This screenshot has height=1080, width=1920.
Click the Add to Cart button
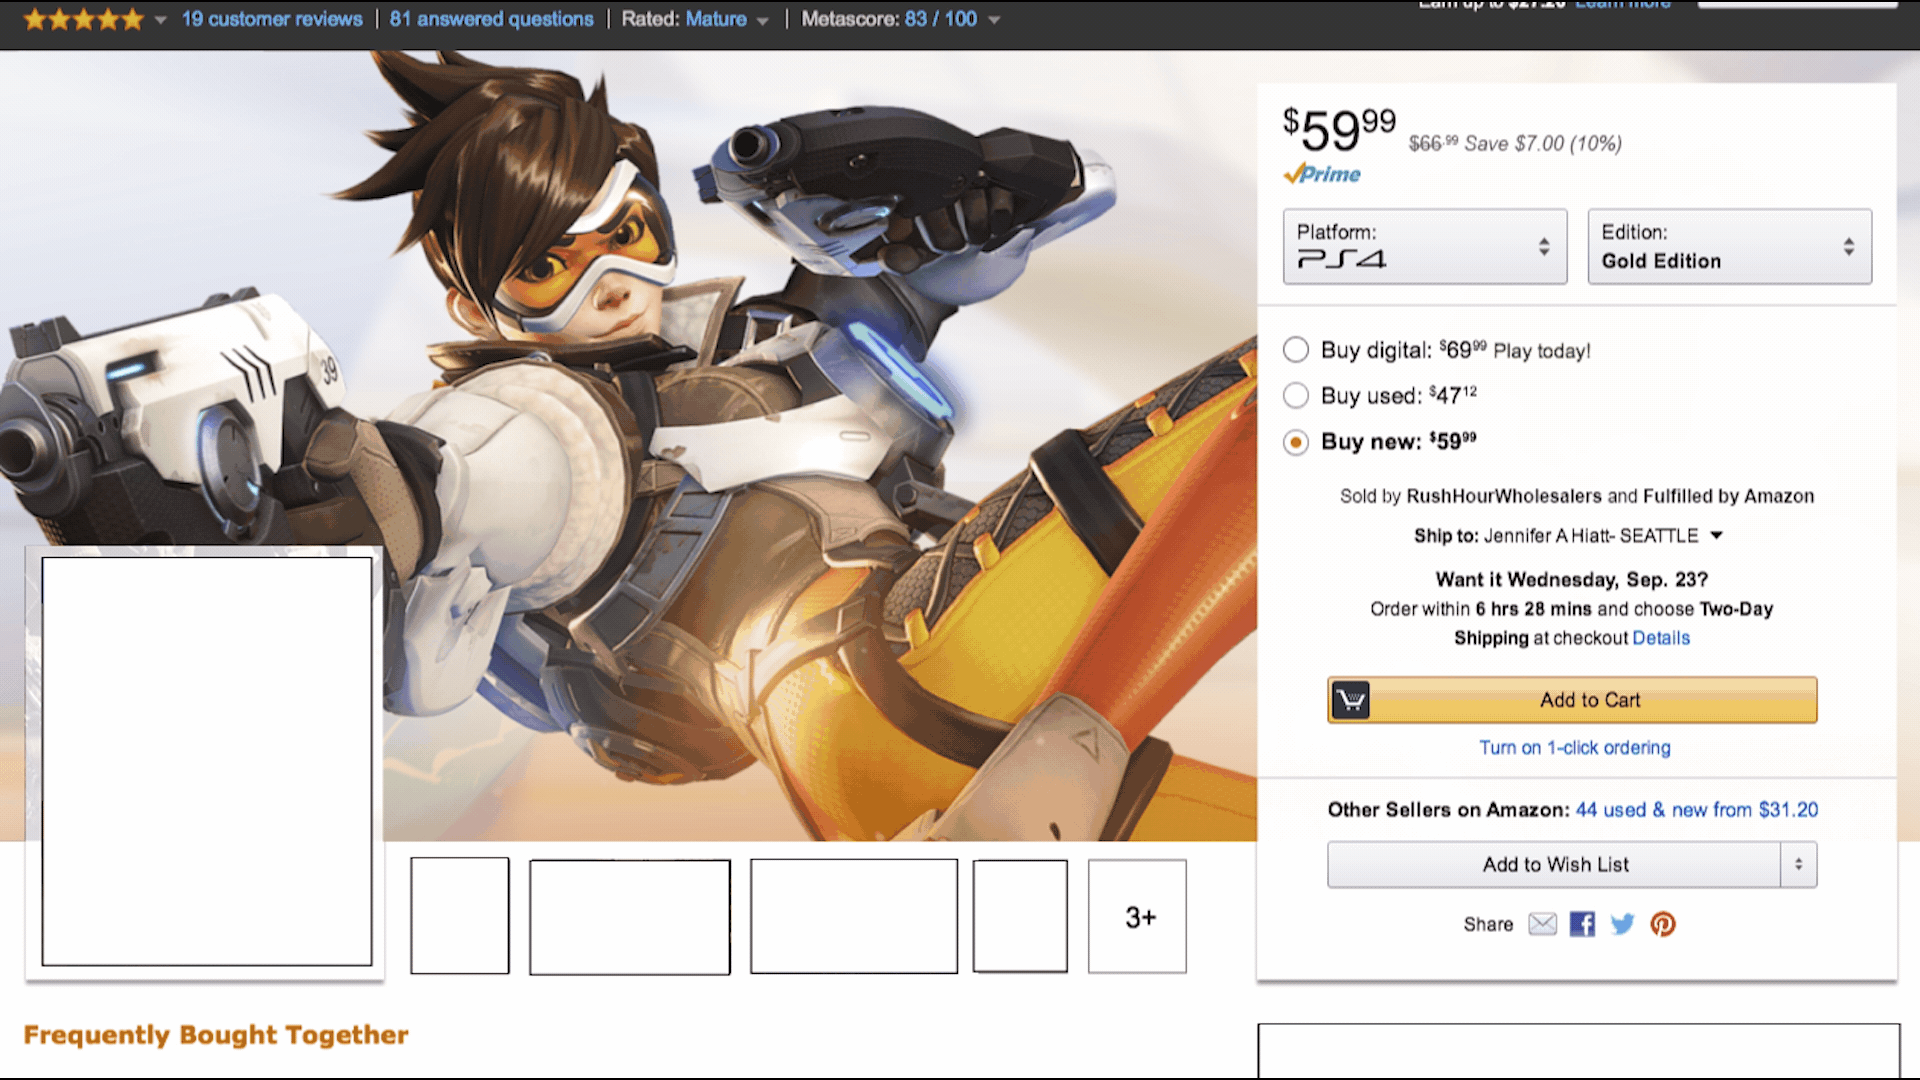tap(1590, 700)
